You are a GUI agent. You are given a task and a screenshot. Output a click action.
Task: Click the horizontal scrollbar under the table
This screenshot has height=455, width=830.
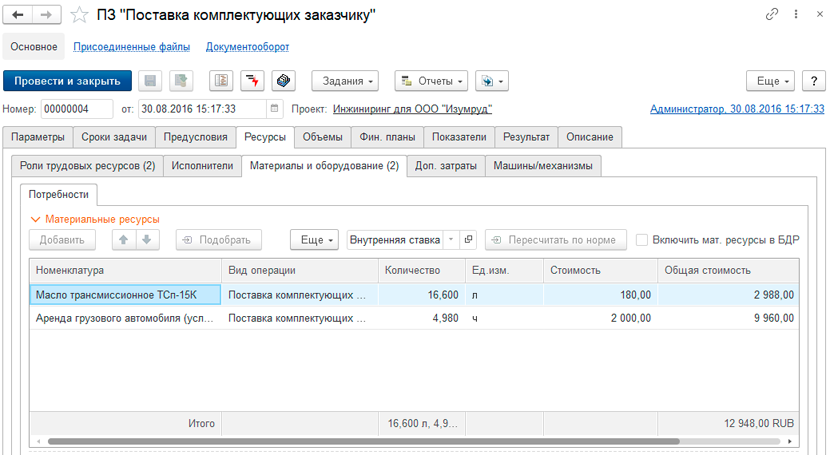363,441
